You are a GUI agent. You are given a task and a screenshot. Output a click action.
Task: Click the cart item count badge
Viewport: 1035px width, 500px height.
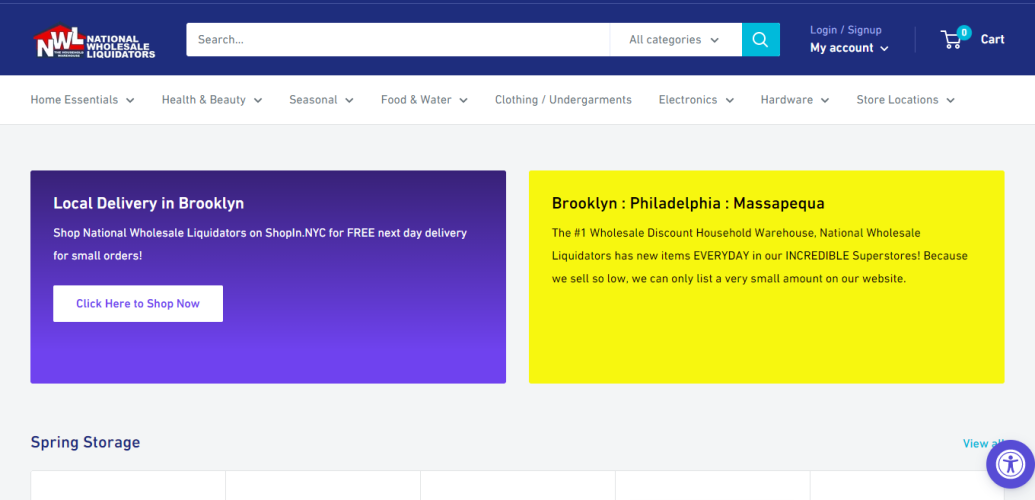tap(964, 32)
